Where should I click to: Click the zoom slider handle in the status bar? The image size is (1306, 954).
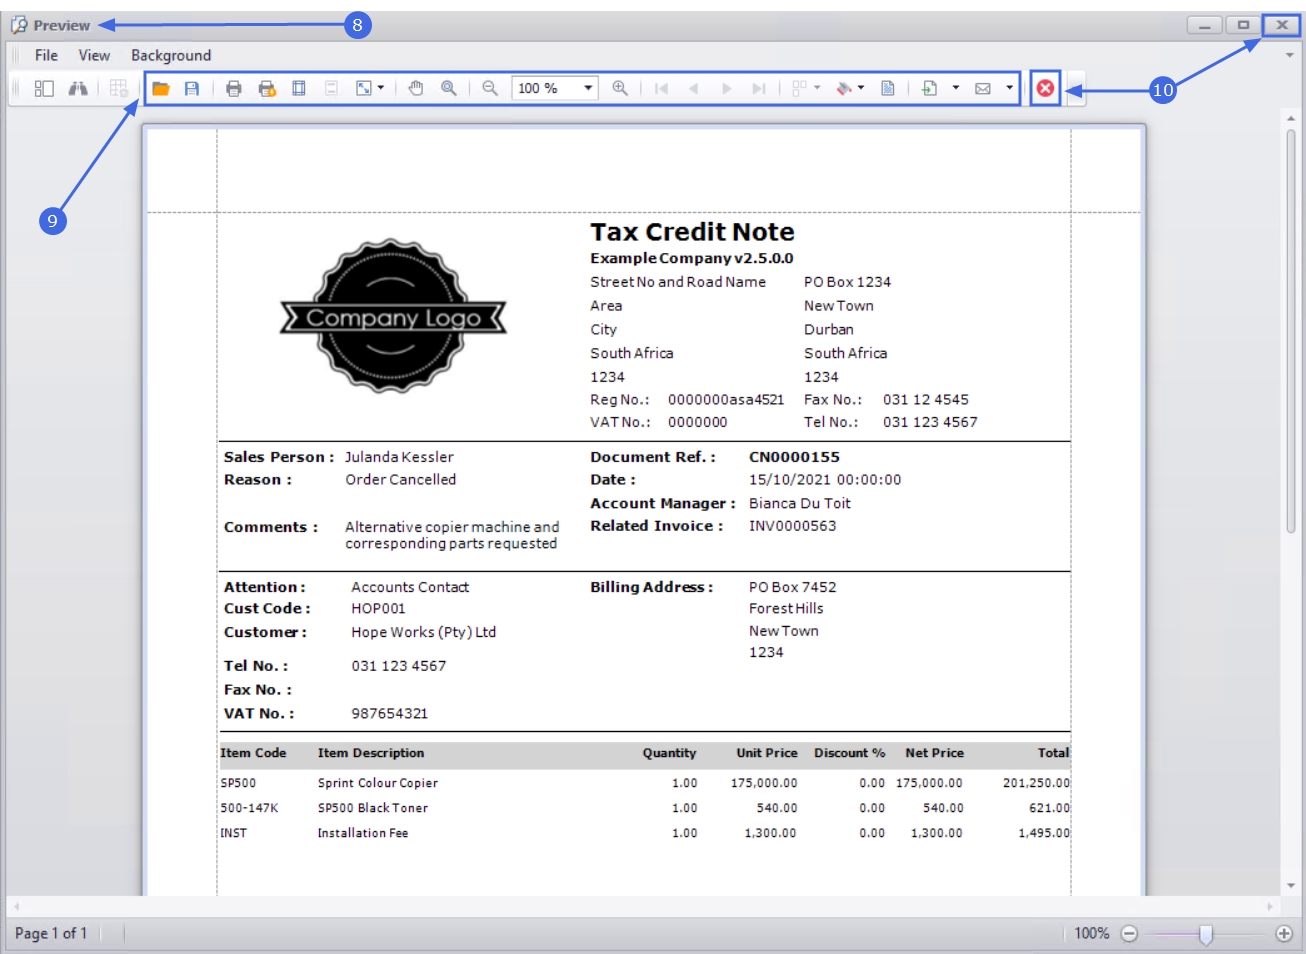[1206, 934]
